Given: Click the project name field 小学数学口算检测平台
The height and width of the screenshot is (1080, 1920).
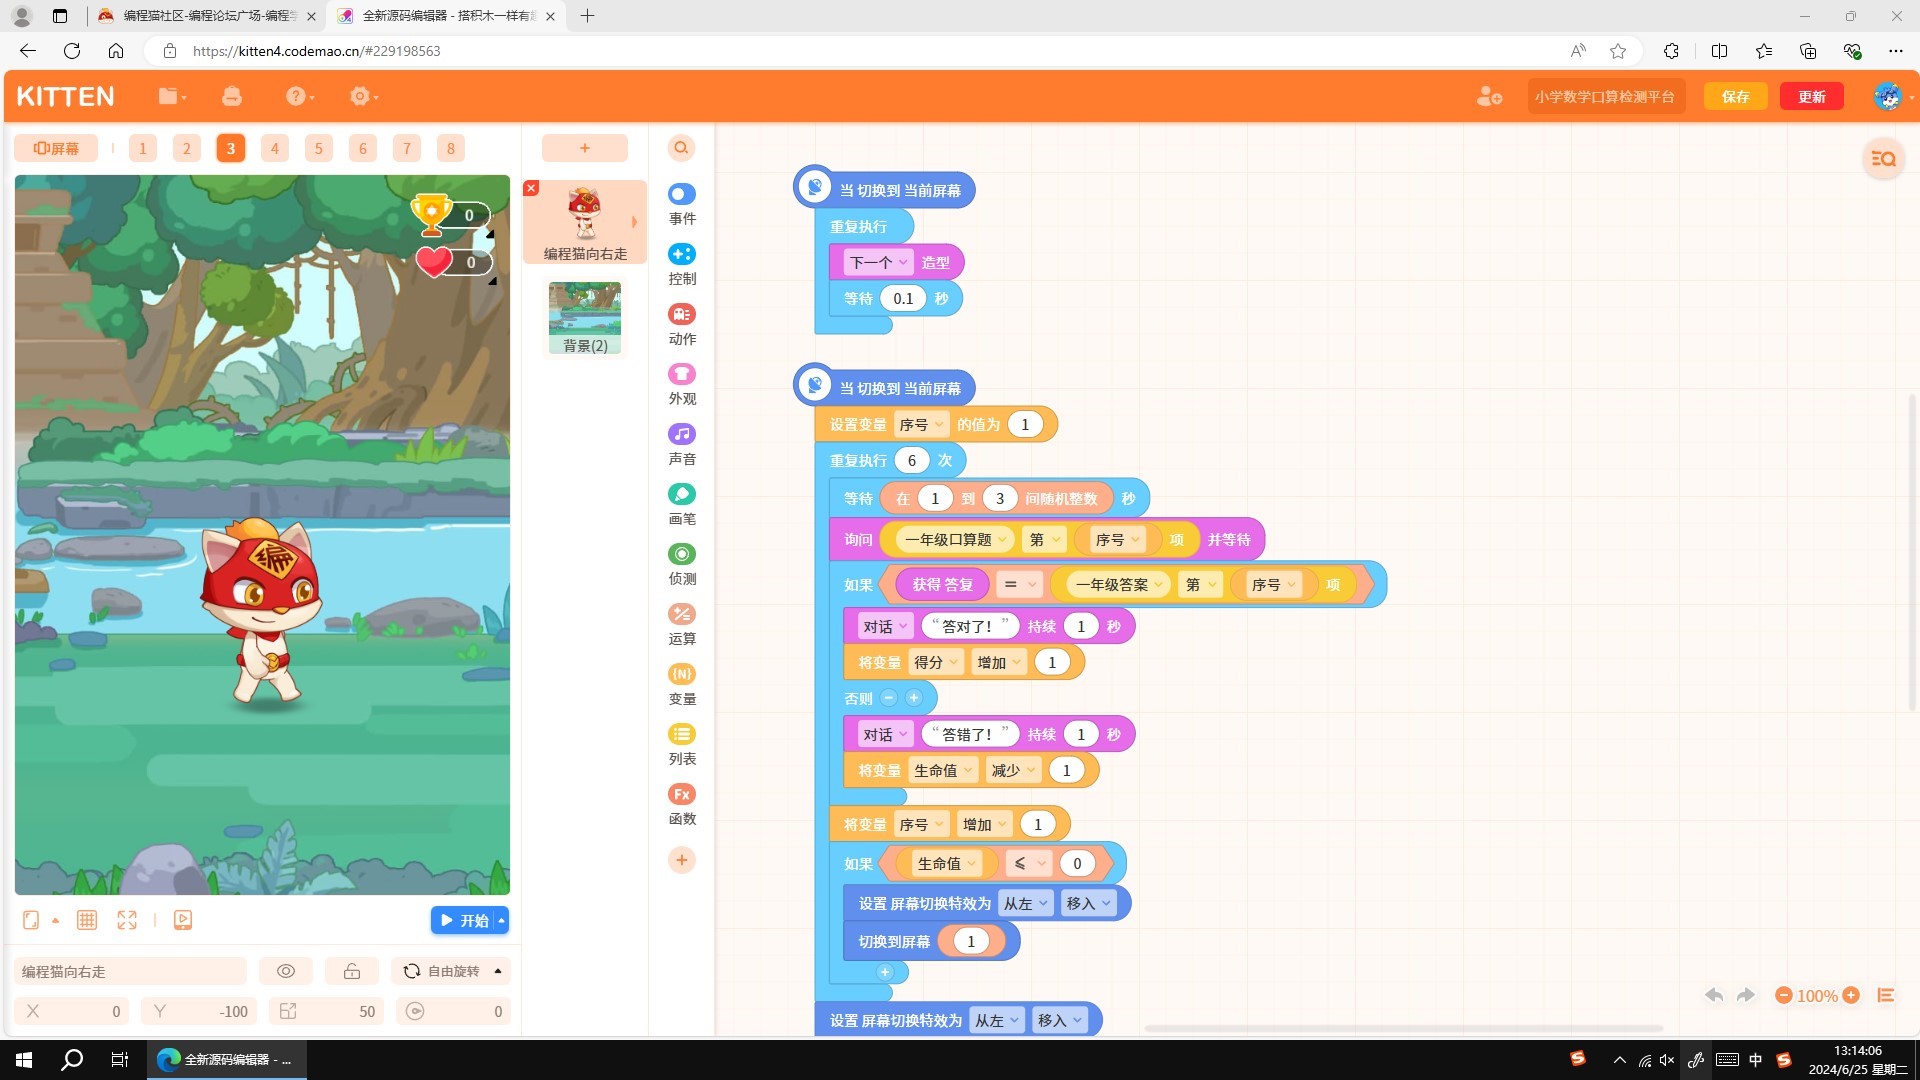Looking at the screenshot, I should (x=1605, y=96).
